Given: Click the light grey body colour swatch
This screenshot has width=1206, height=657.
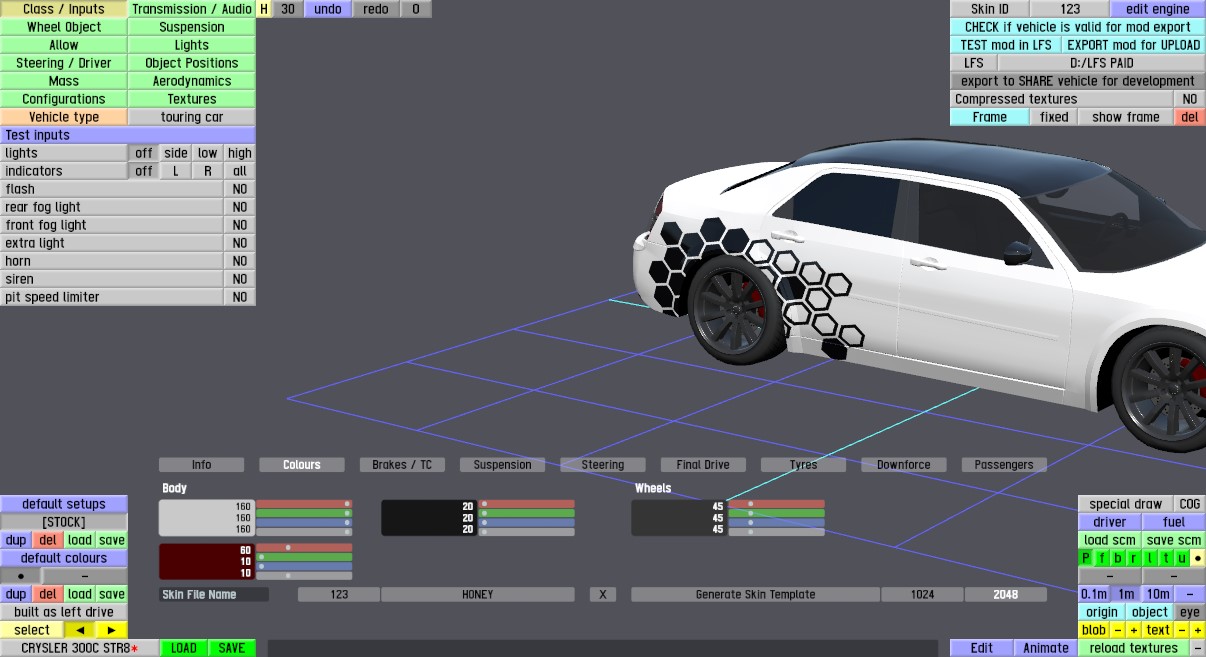Looking at the screenshot, I should pyautogui.click(x=207, y=518).
